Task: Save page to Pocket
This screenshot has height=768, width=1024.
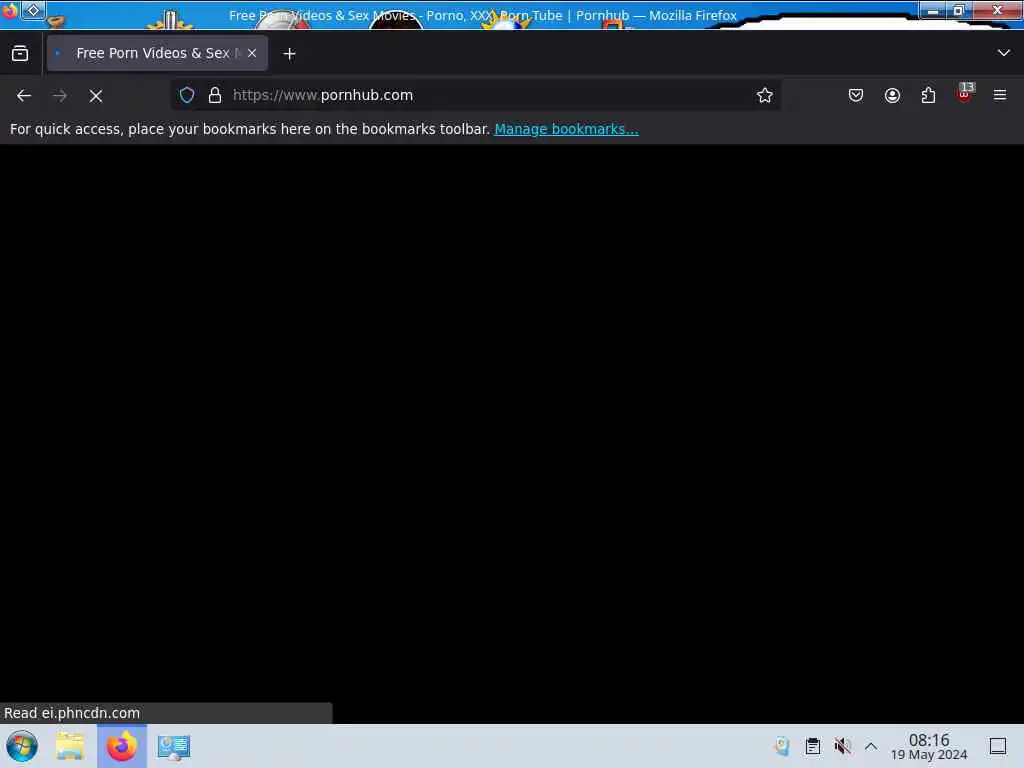Action: (856, 95)
